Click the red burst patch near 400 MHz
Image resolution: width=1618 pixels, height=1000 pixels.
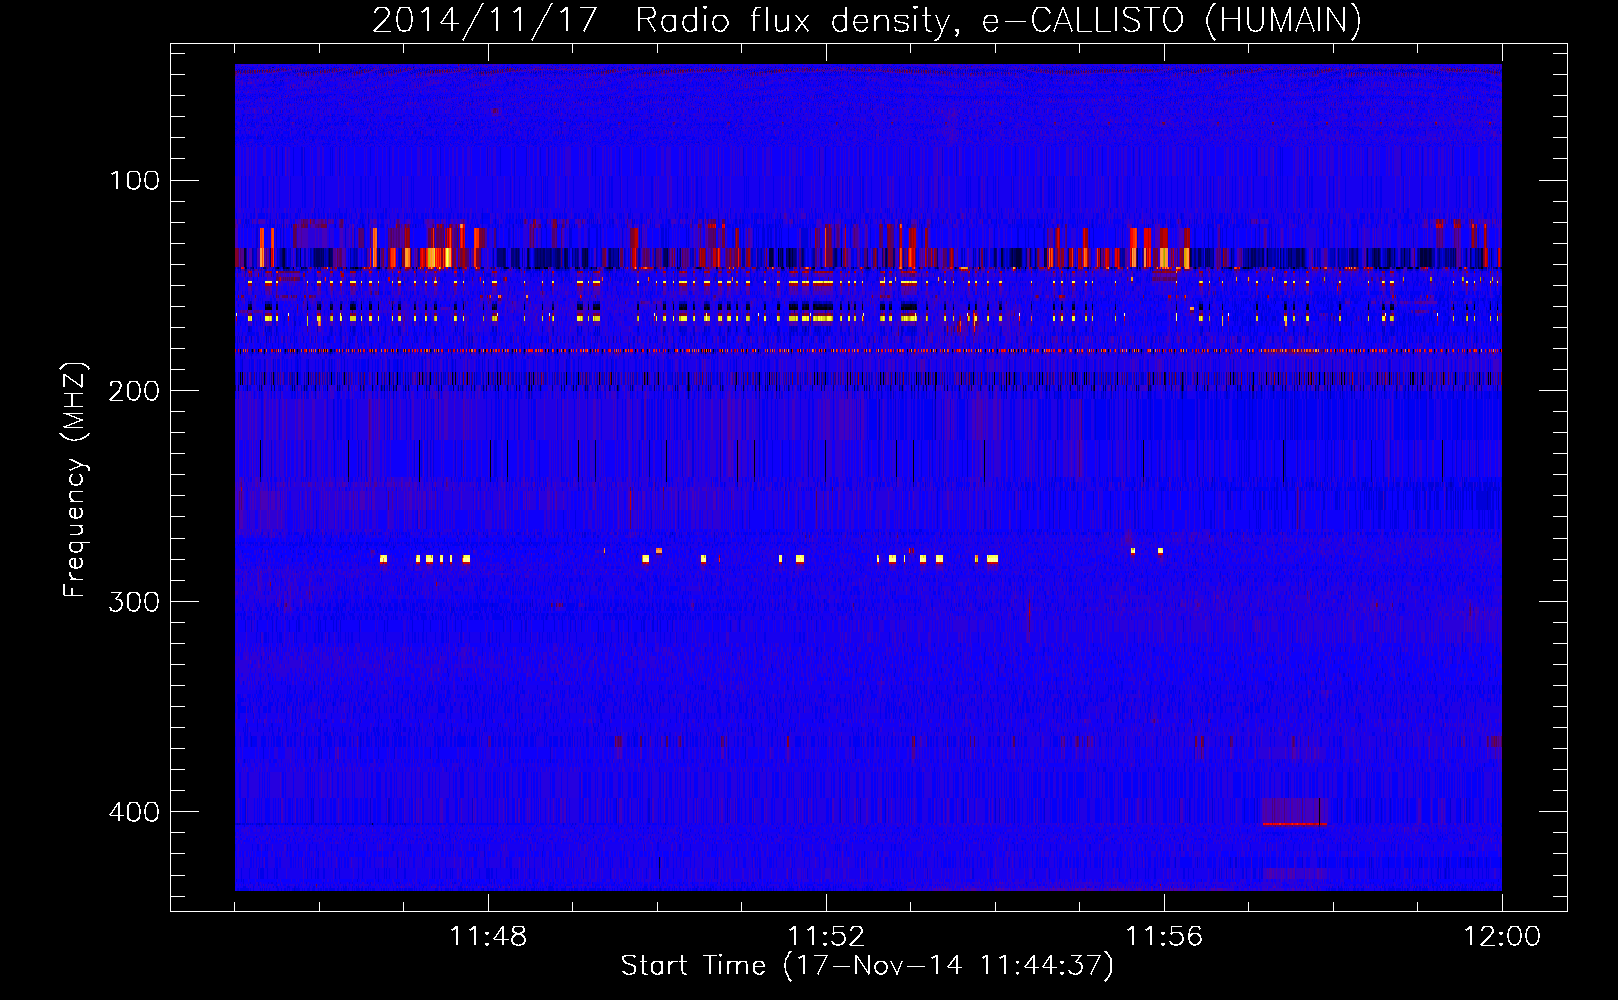point(1294,811)
